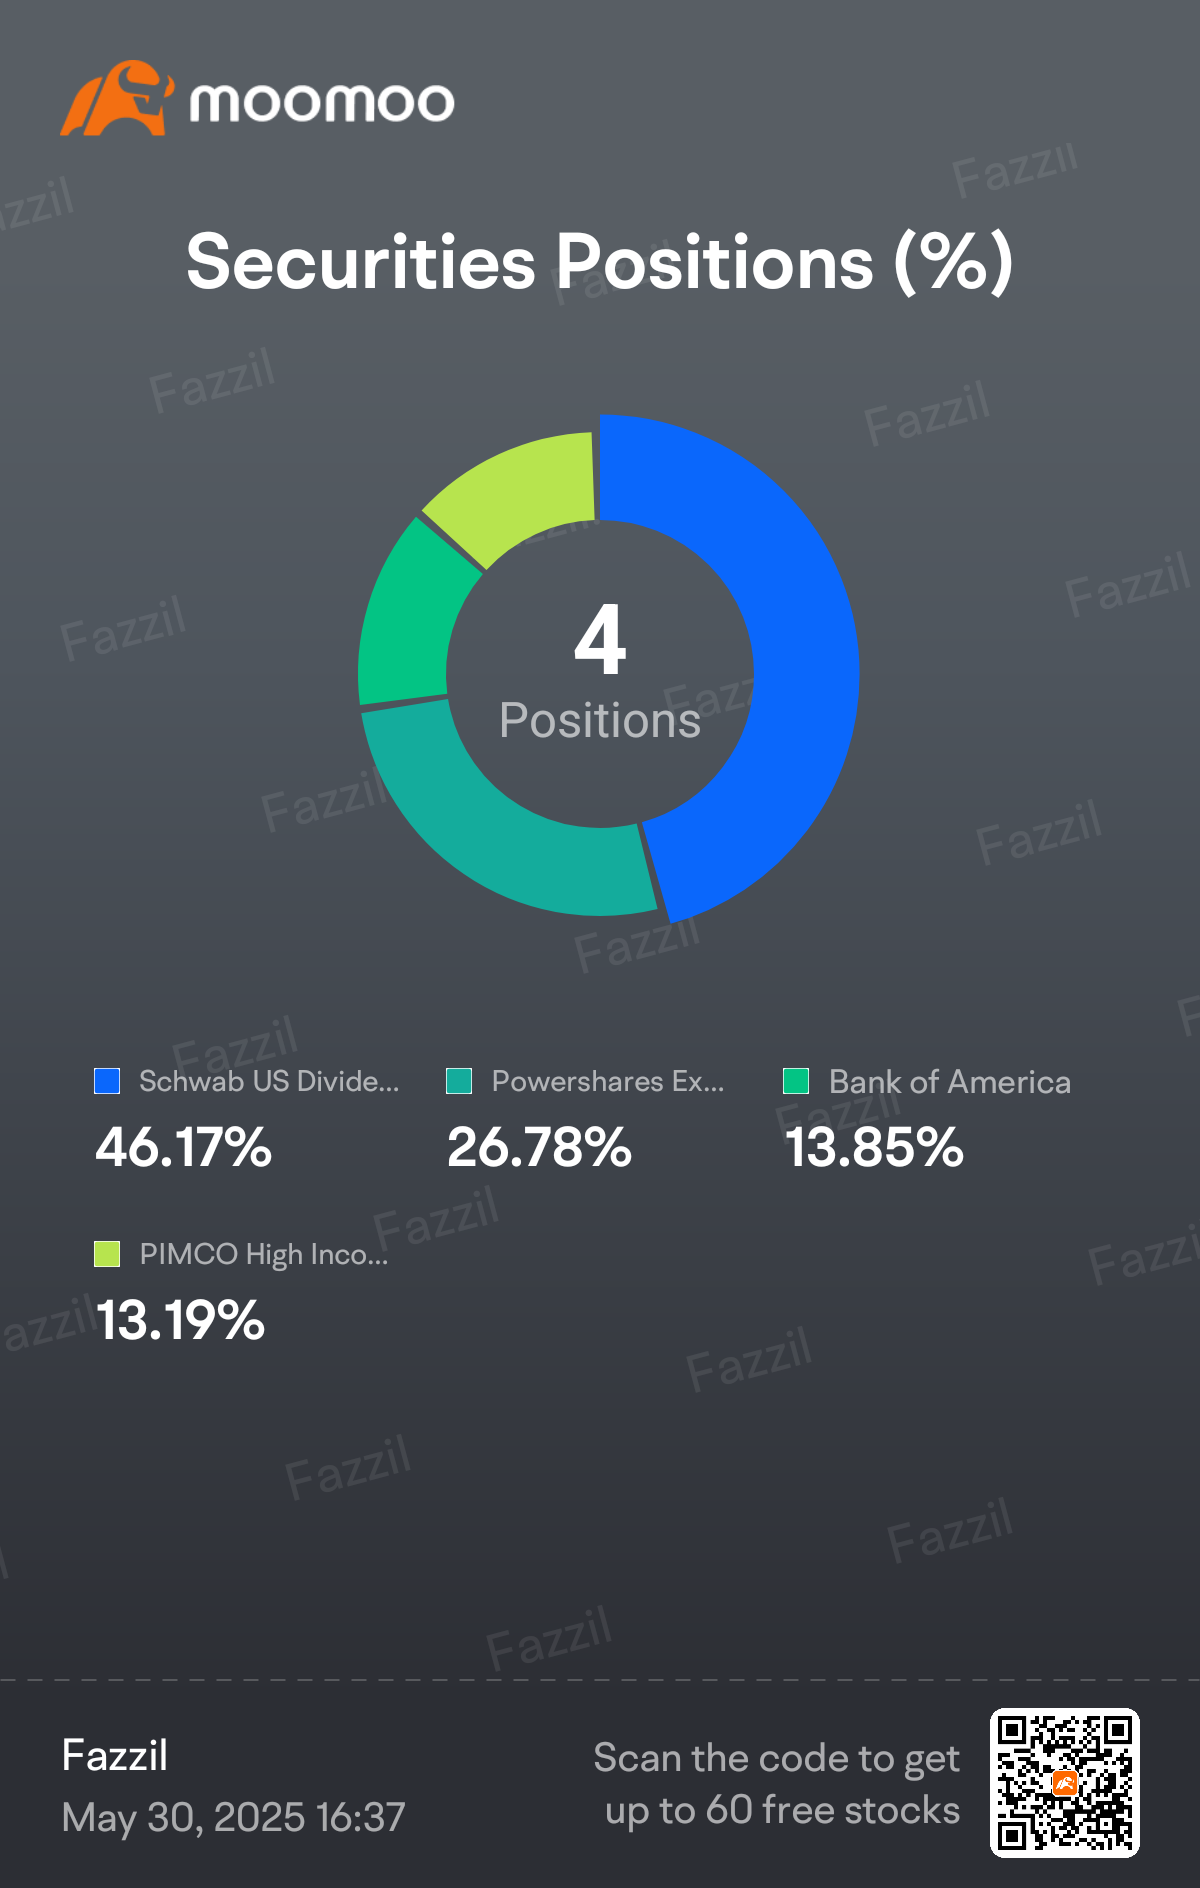The width and height of the screenshot is (1200, 1888).
Task: Click the moomoo bull logo icon
Action: pos(116,98)
